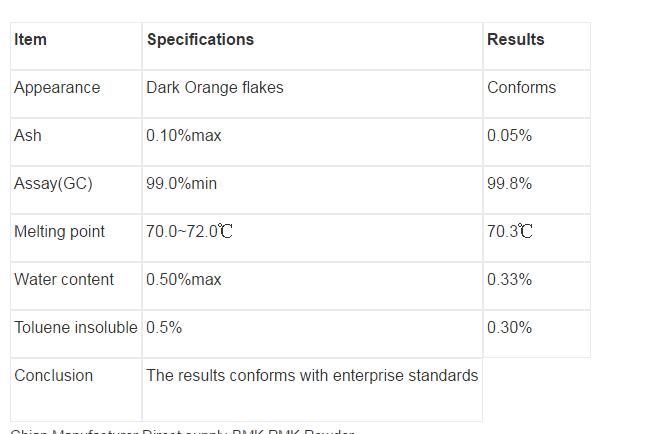668x434 pixels.
Task: Select the "Toluene insoluble" item cell
Action: click(x=76, y=328)
